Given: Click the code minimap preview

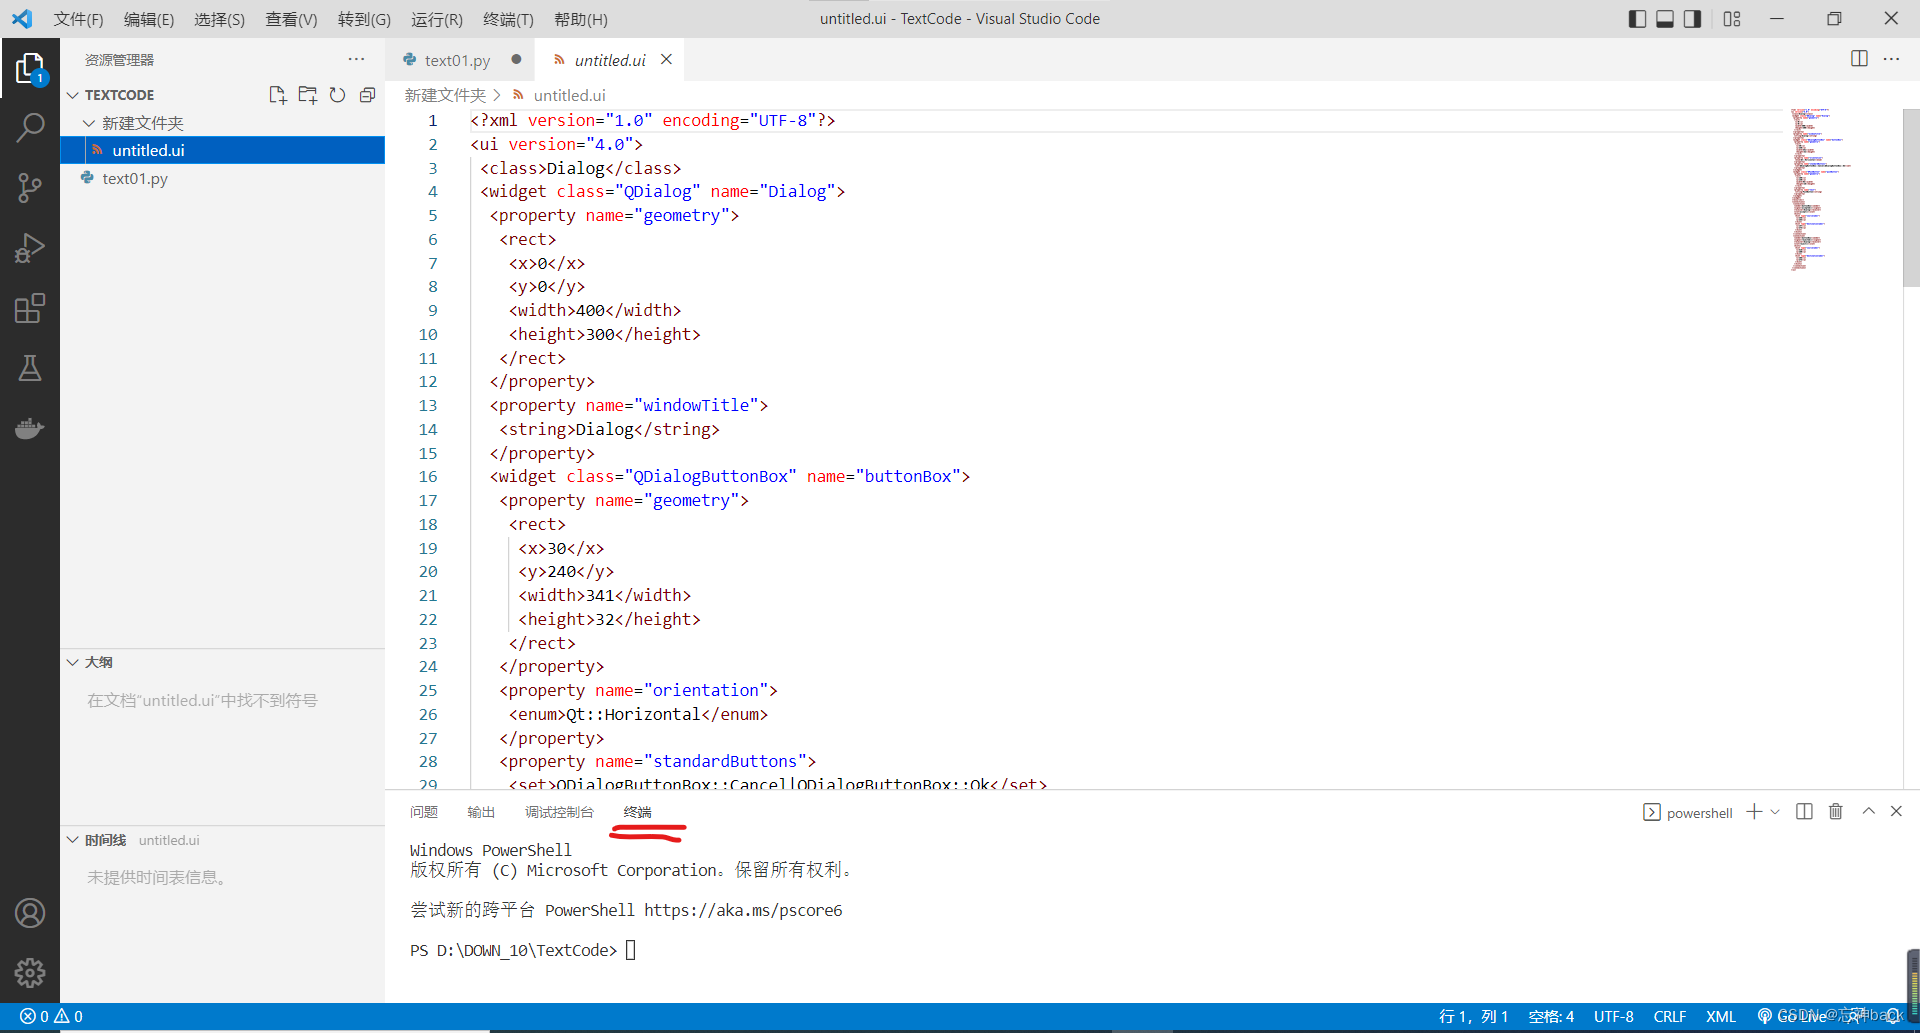Looking at the screenshot, I should (x=1820, y=189).
